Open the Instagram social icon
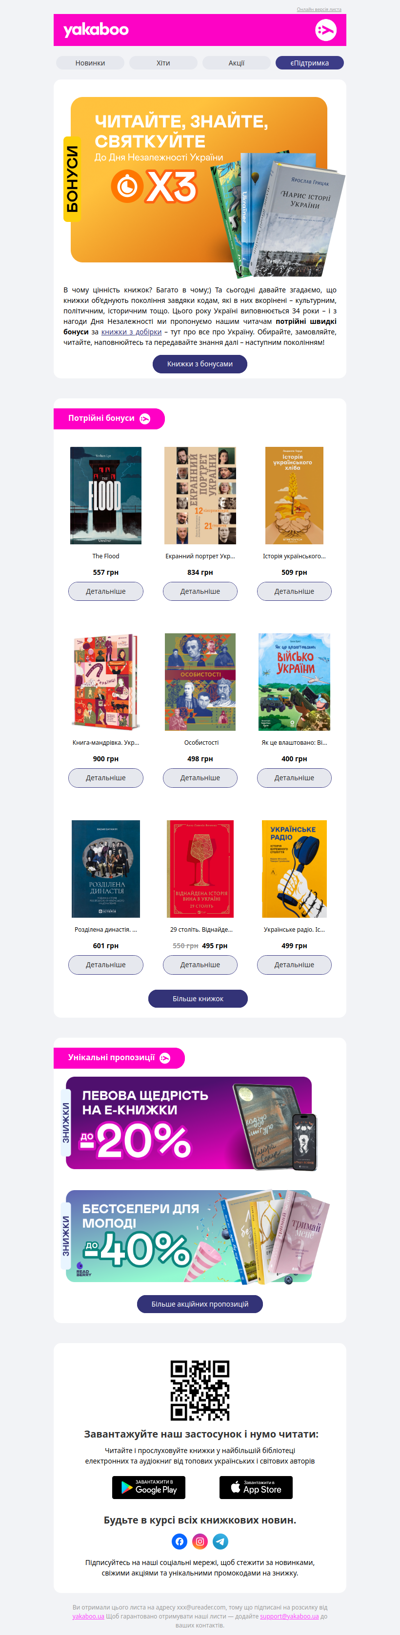The image size is (400, 1635). pos(200,1541)
